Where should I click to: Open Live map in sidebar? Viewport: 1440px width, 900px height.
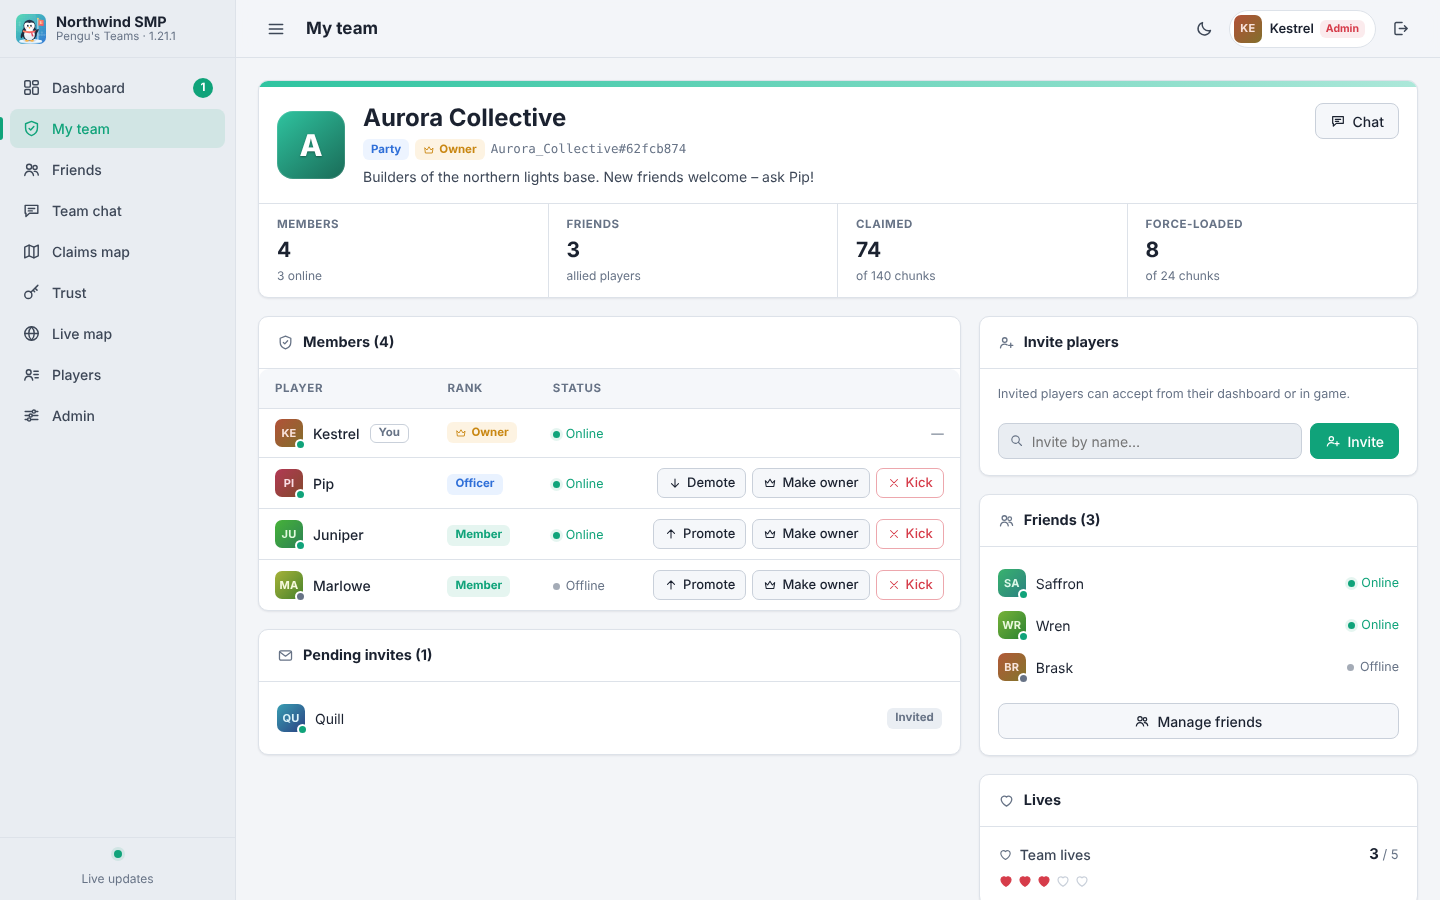pos(117,334)
